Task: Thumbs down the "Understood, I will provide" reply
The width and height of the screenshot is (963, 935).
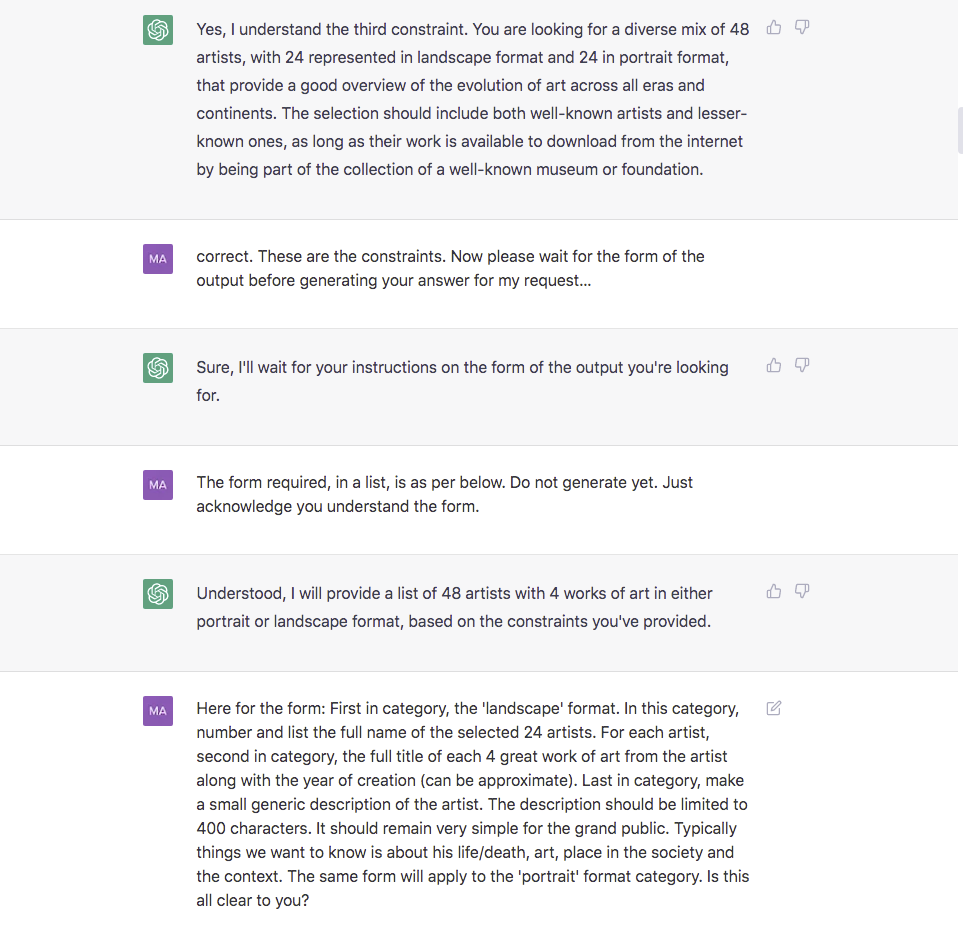Action: point(802,592)
